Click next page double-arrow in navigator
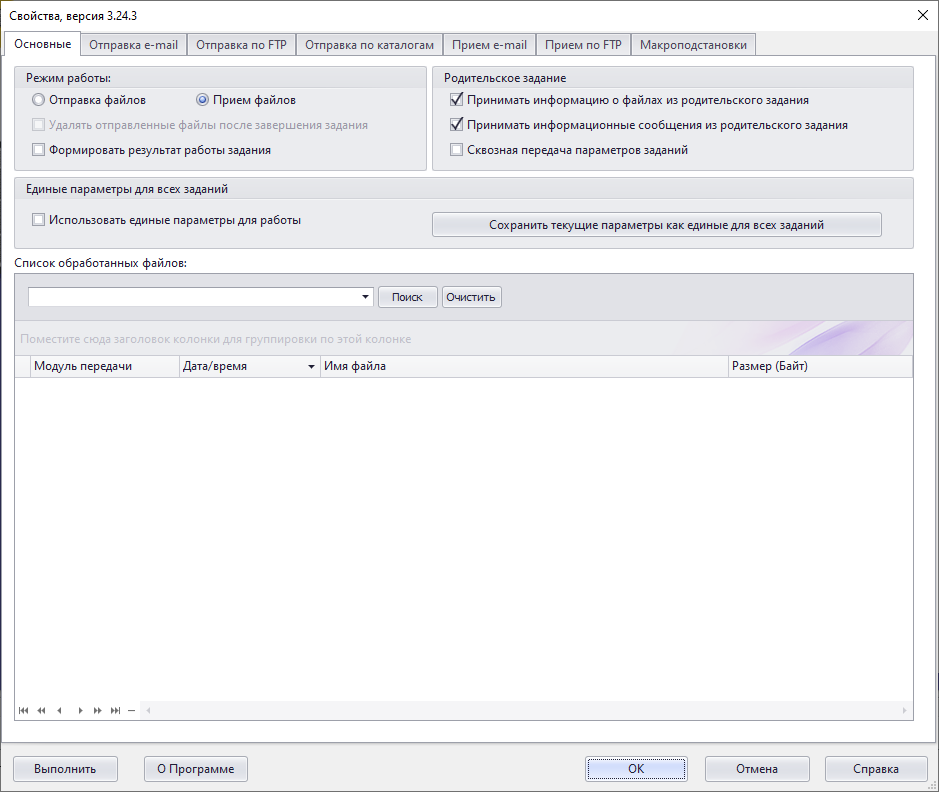The height and width of the screenshot is (792, 939). point(98,711)
